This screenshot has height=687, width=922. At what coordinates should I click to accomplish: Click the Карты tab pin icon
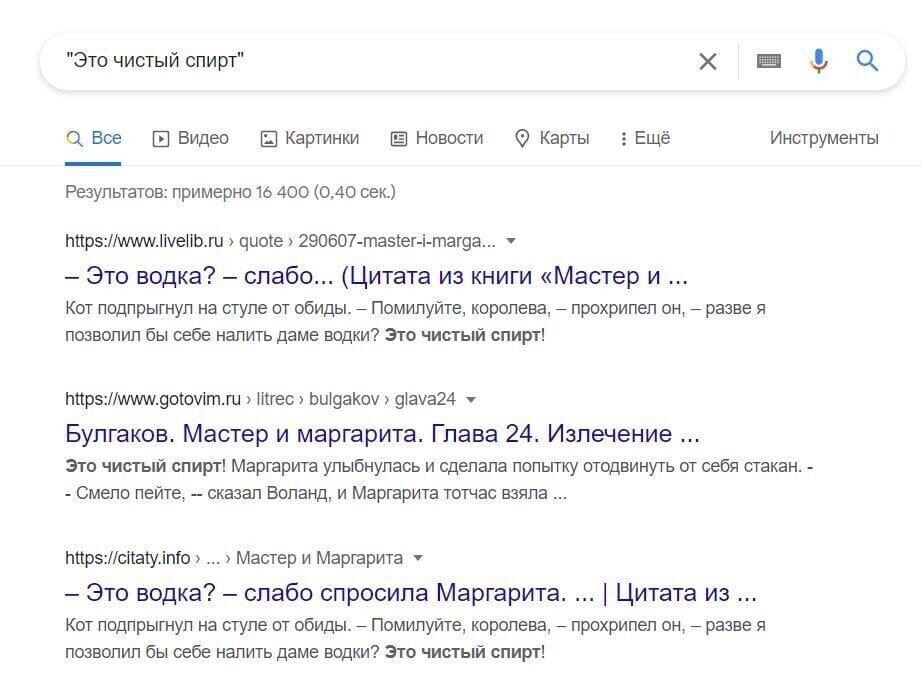point(522,139)
